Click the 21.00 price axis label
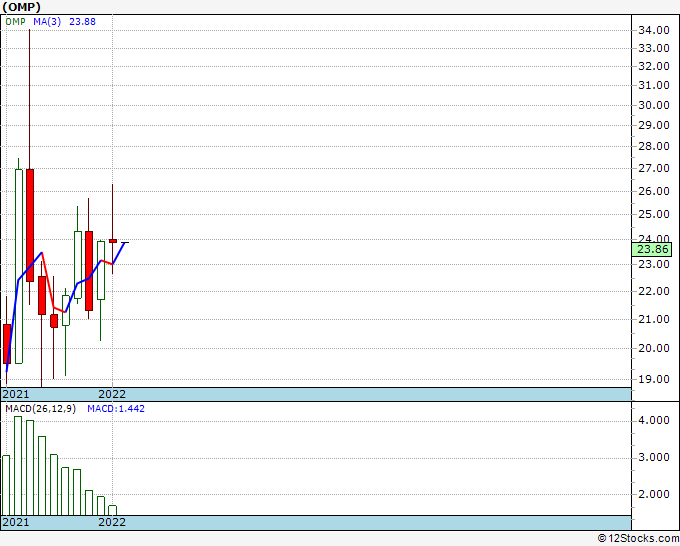 (x=654, y=319)
